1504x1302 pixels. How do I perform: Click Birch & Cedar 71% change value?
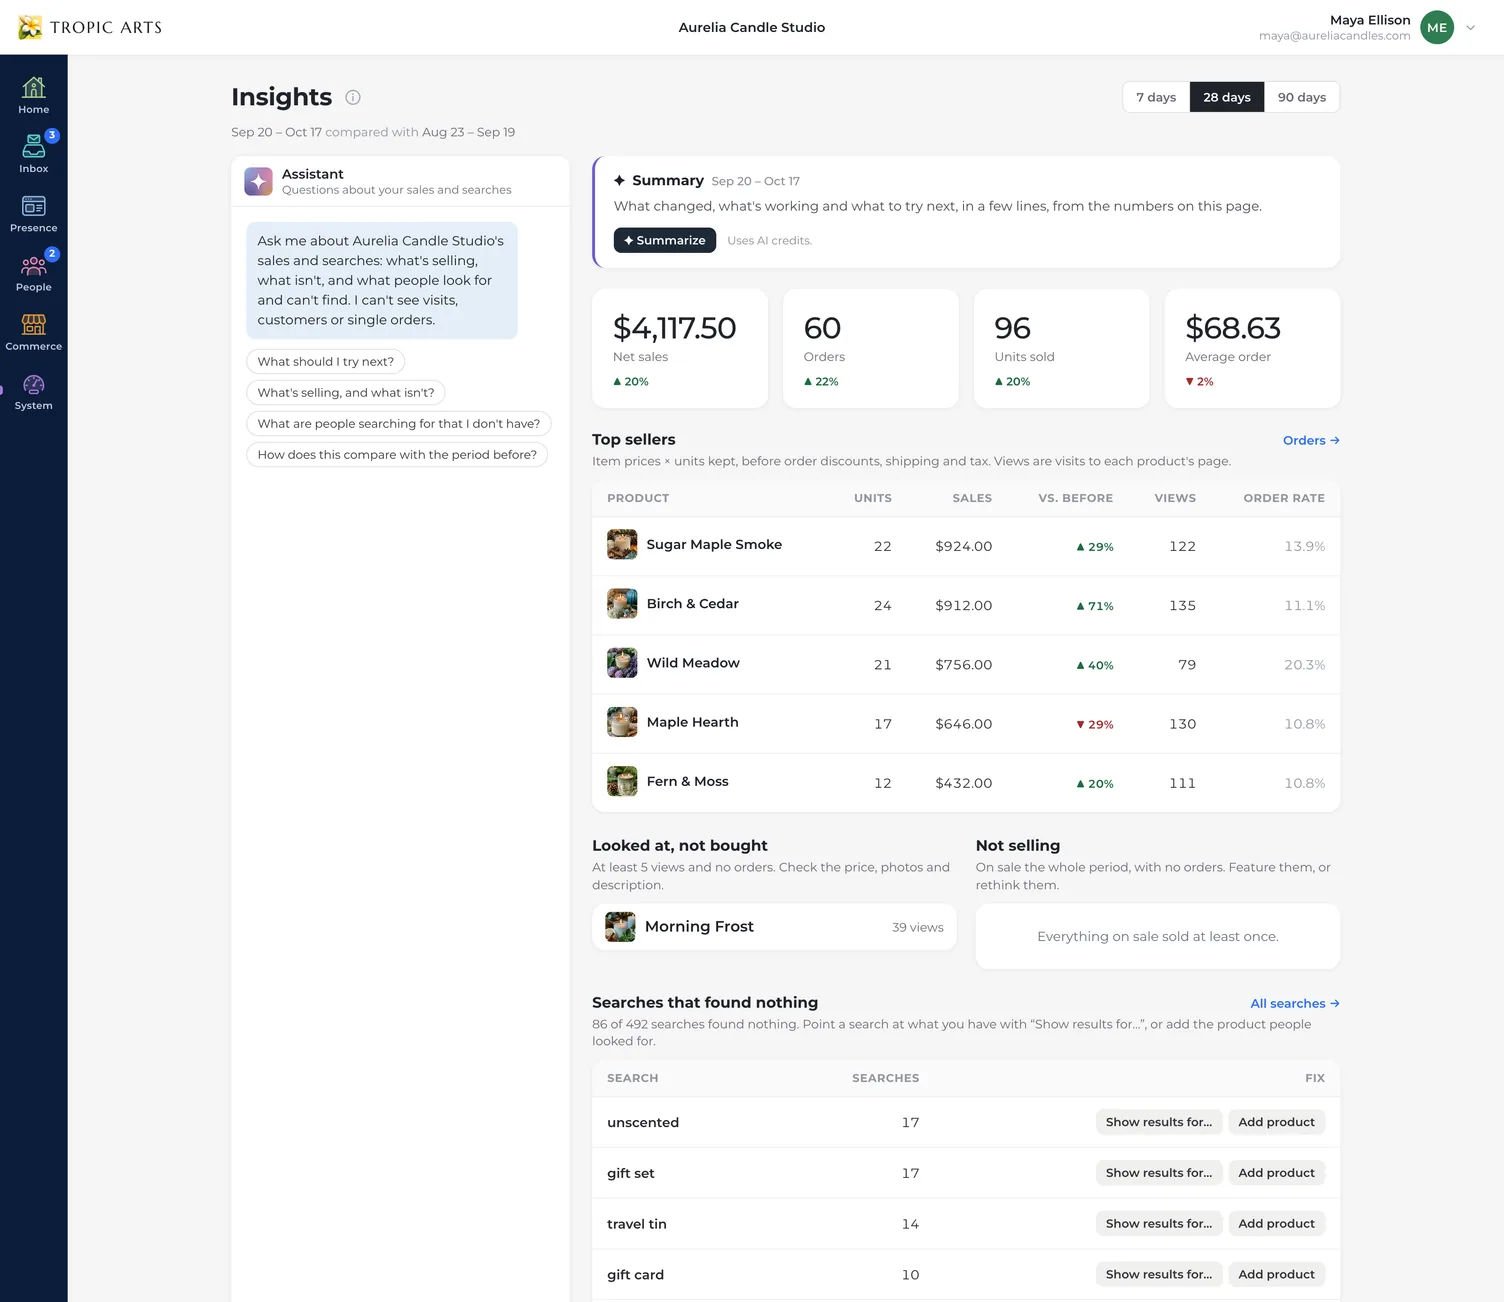pos(1095,606)
